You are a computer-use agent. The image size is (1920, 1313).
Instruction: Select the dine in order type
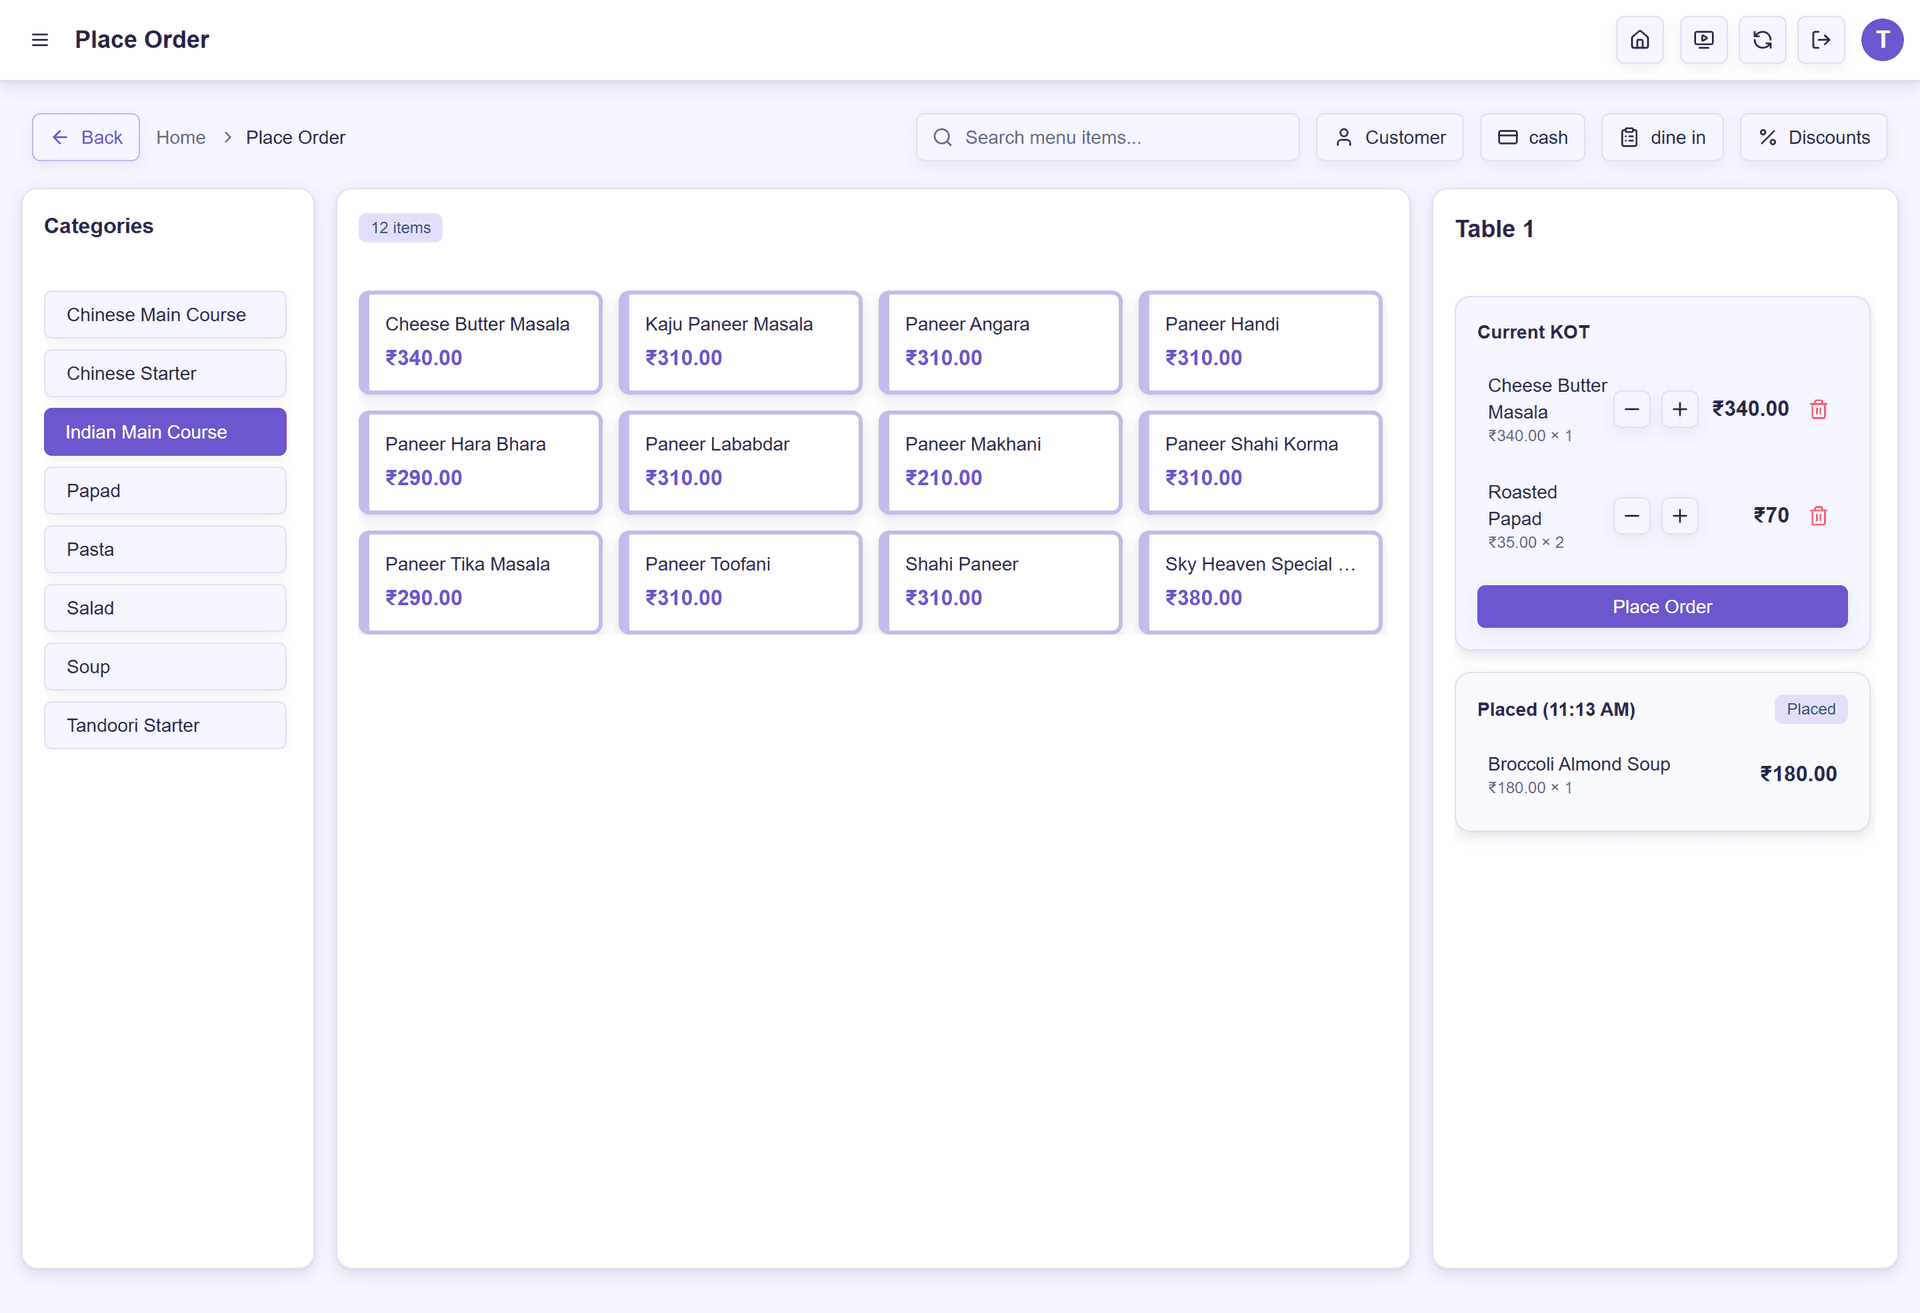click(1661, 137)
